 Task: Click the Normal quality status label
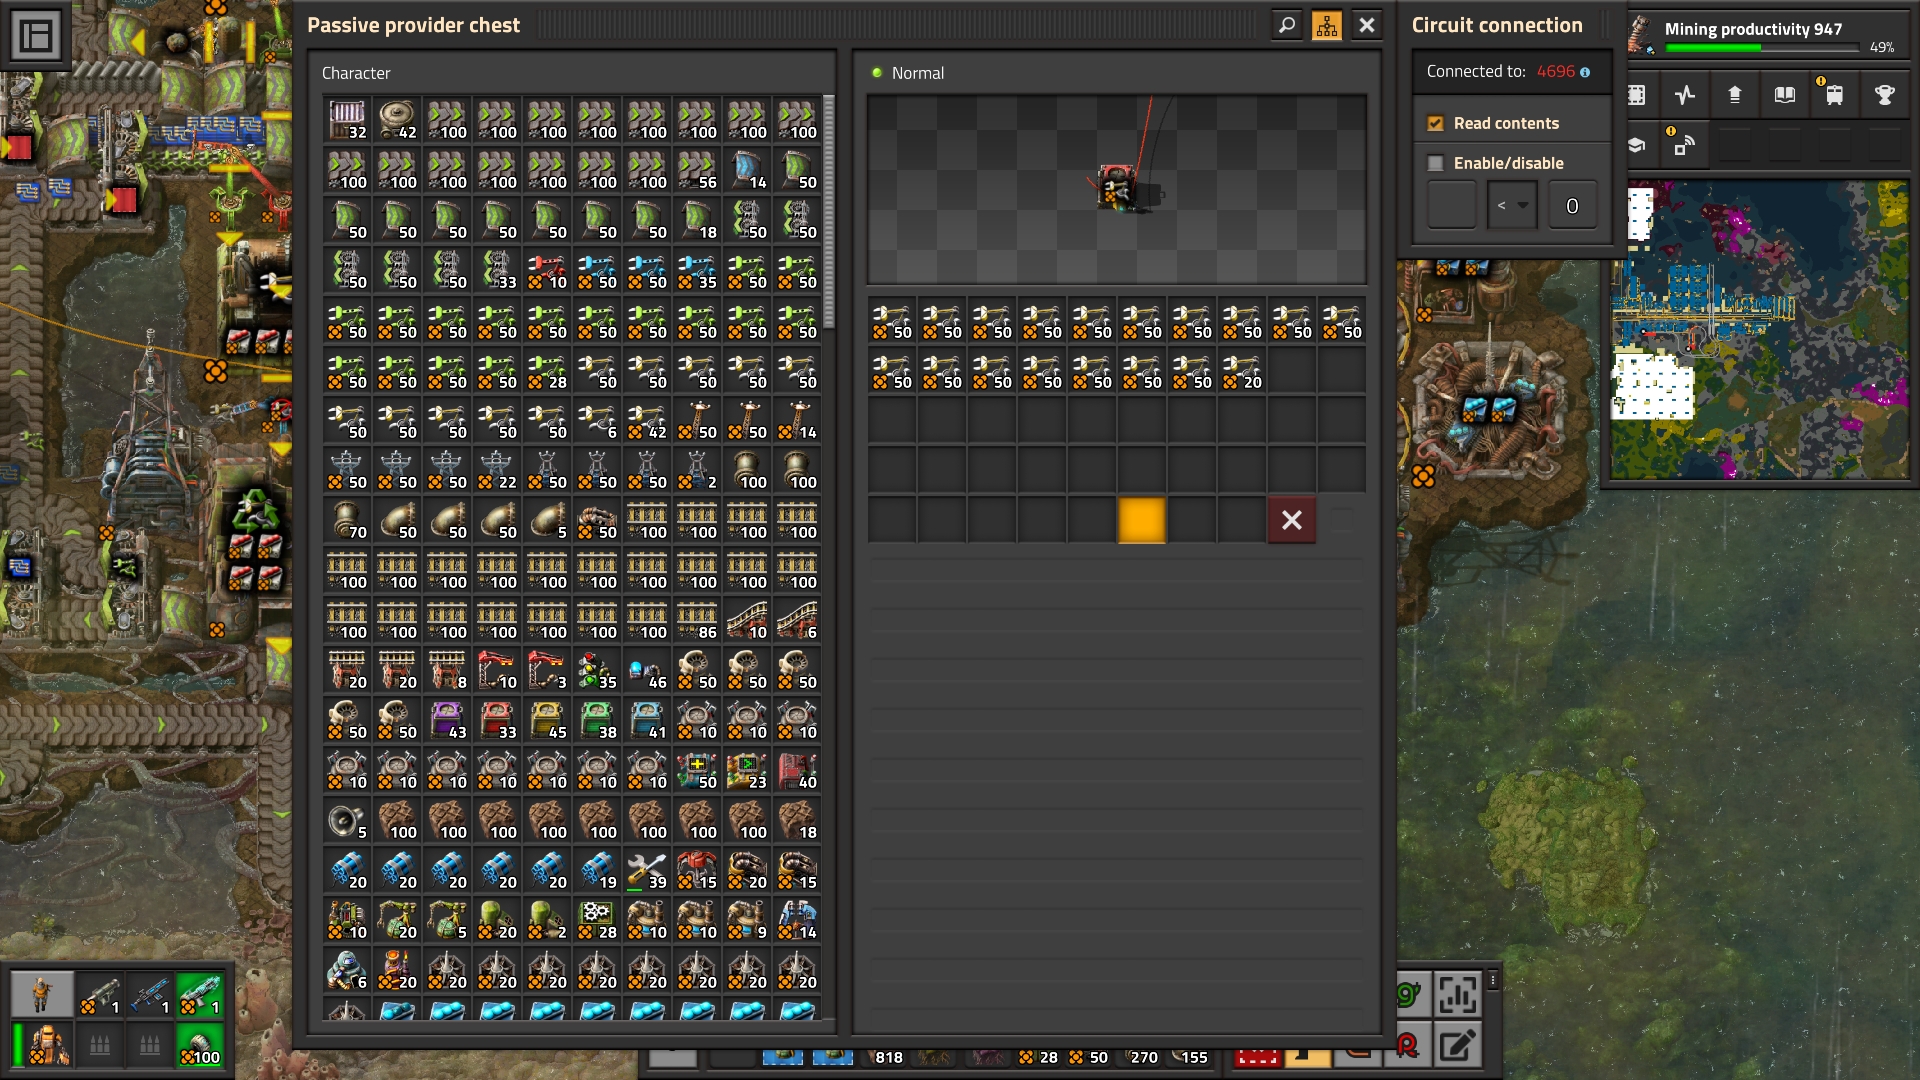click(917, 73)
